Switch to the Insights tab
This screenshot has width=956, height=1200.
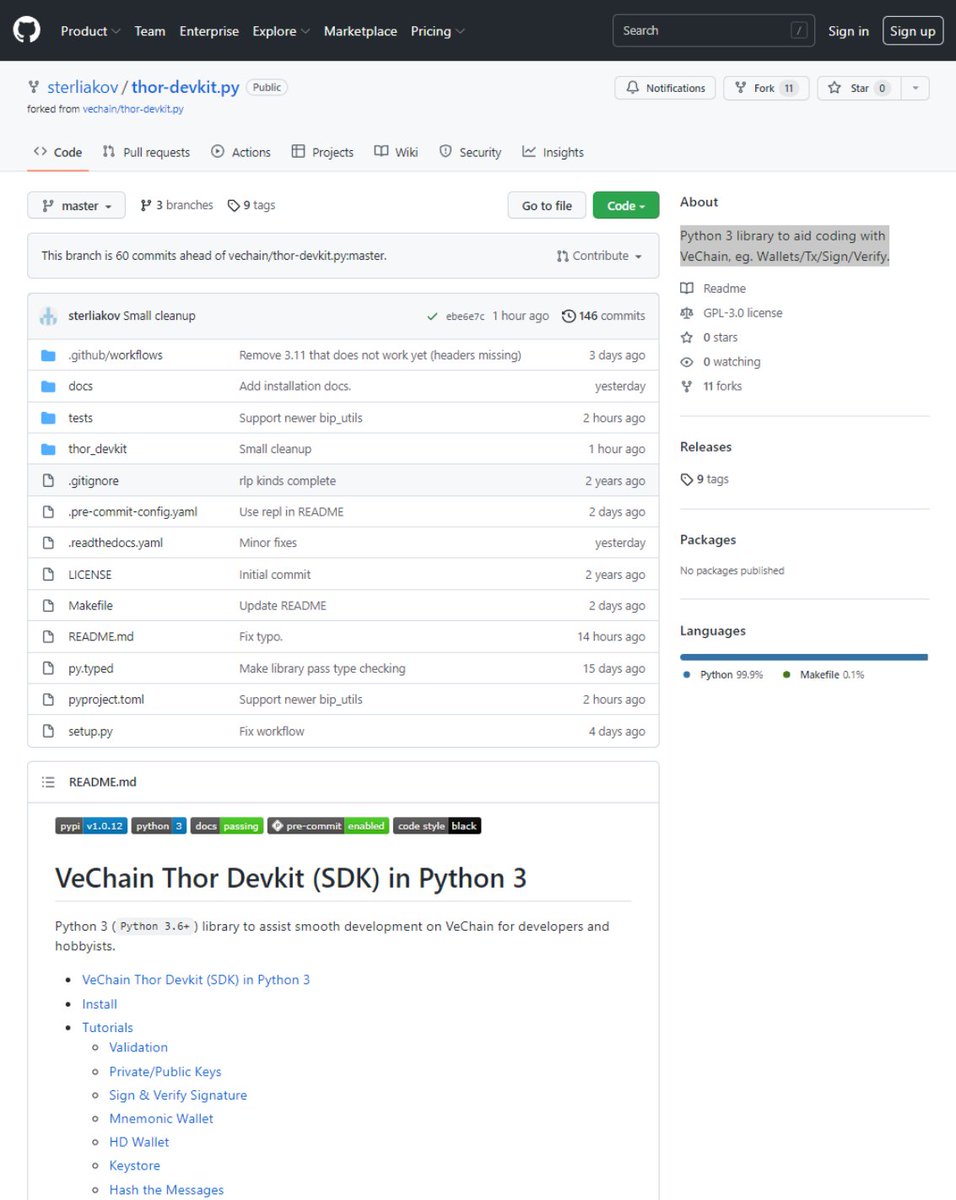click(x=553, y=152)
